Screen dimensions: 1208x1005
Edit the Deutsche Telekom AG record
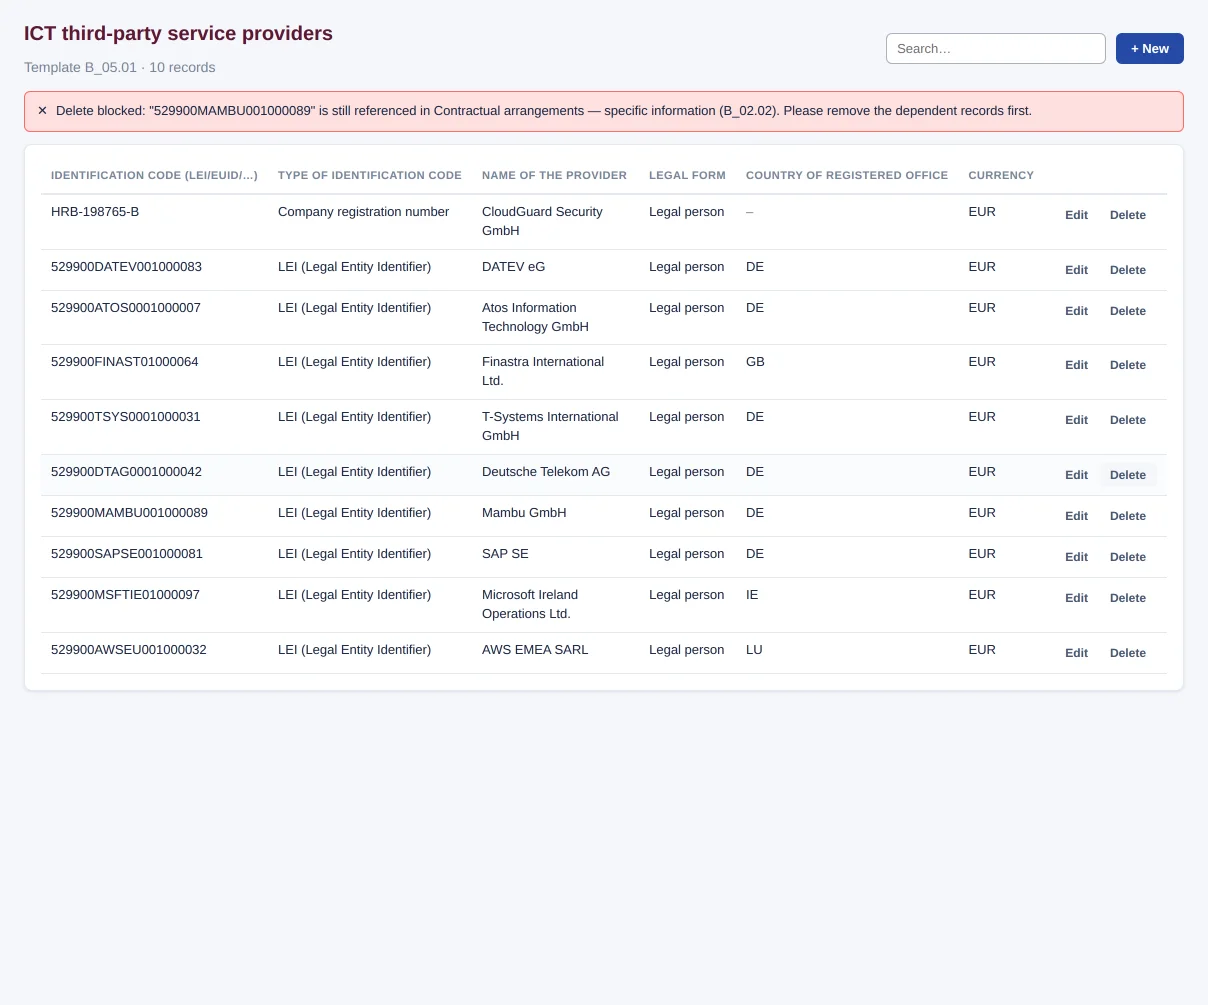click(1076, 475)
